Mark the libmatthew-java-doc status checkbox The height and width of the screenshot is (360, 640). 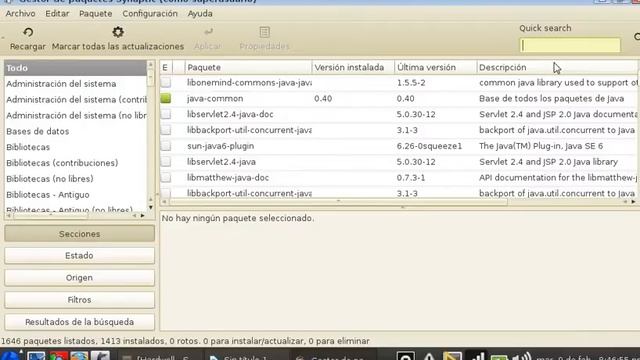point(166,178)
